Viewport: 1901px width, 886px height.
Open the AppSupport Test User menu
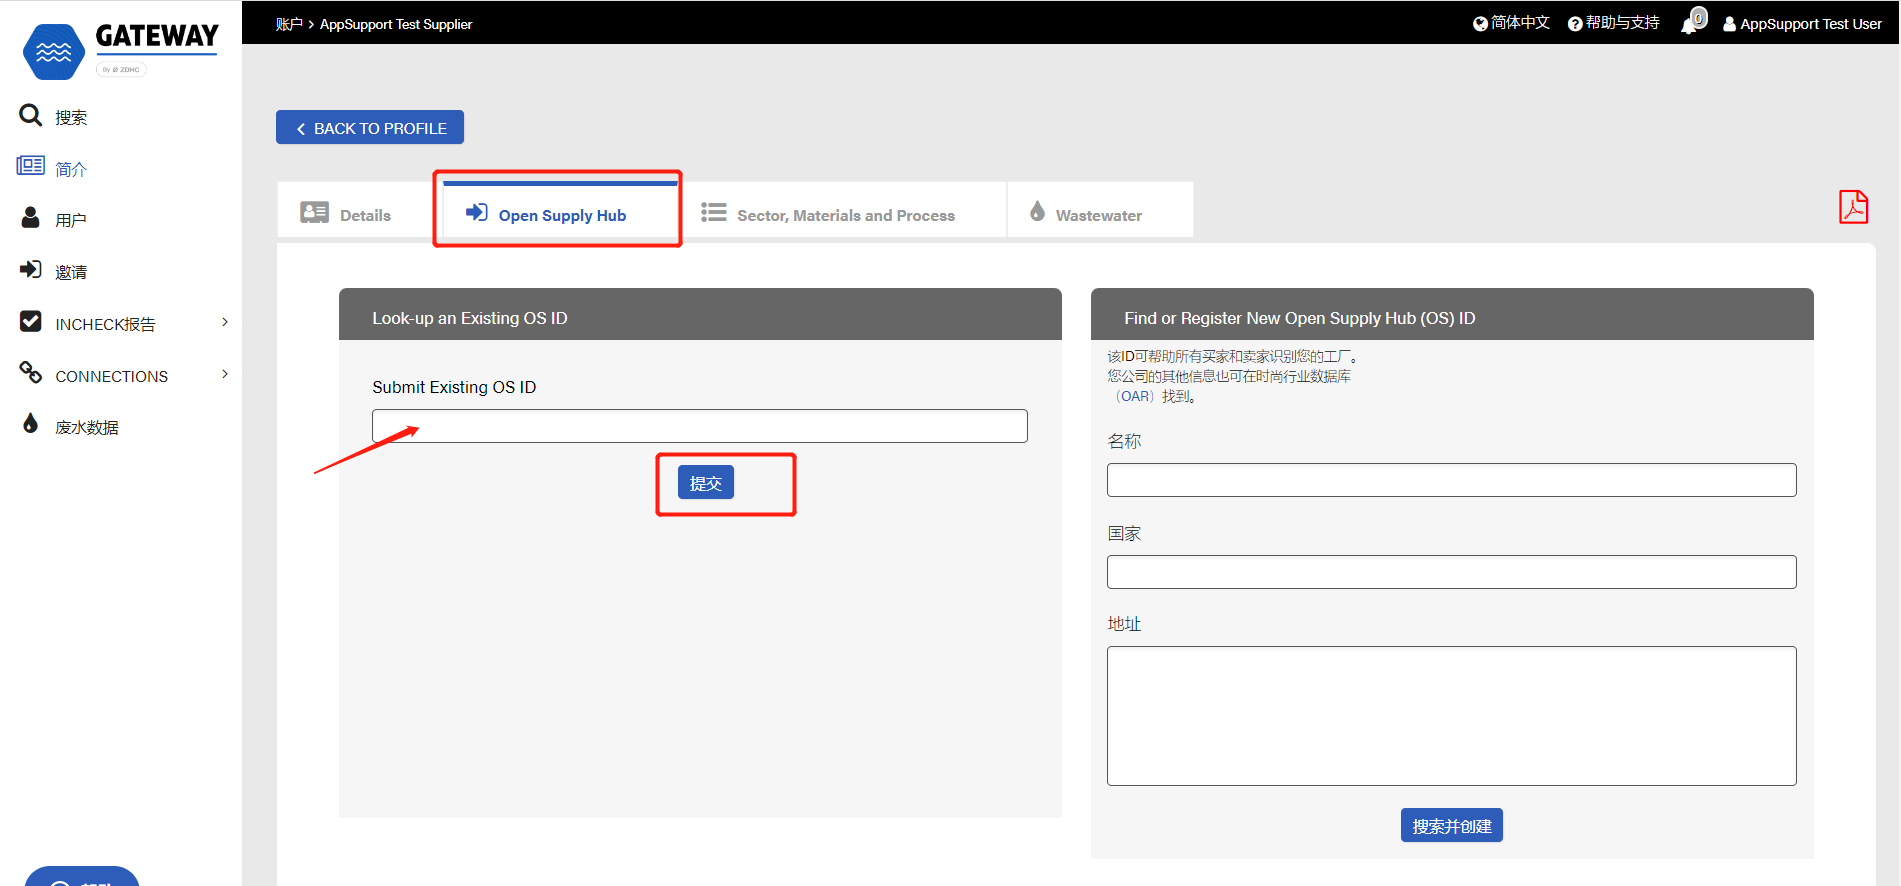click(1802, 24)
